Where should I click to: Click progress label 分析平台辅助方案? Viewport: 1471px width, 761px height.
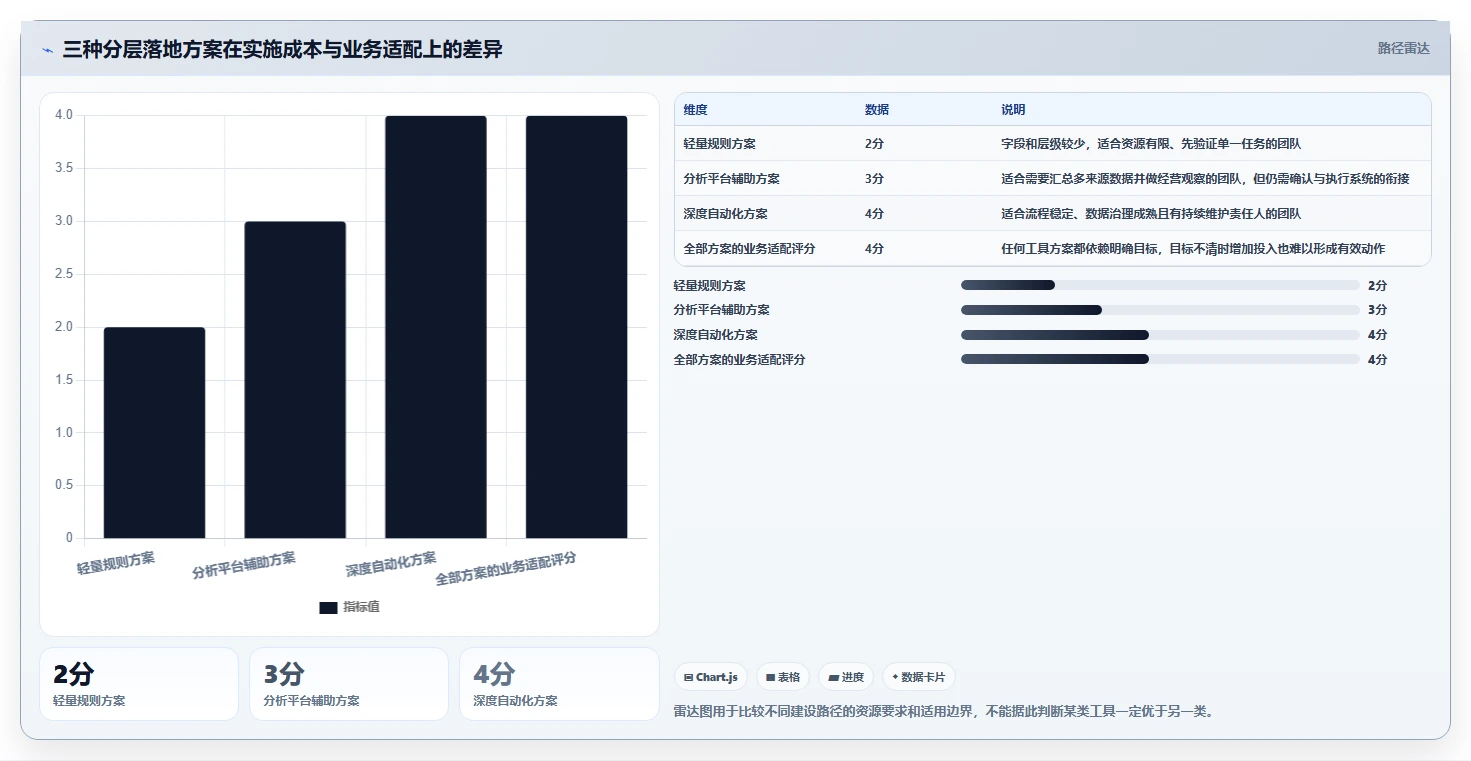(x=722, y=310)
